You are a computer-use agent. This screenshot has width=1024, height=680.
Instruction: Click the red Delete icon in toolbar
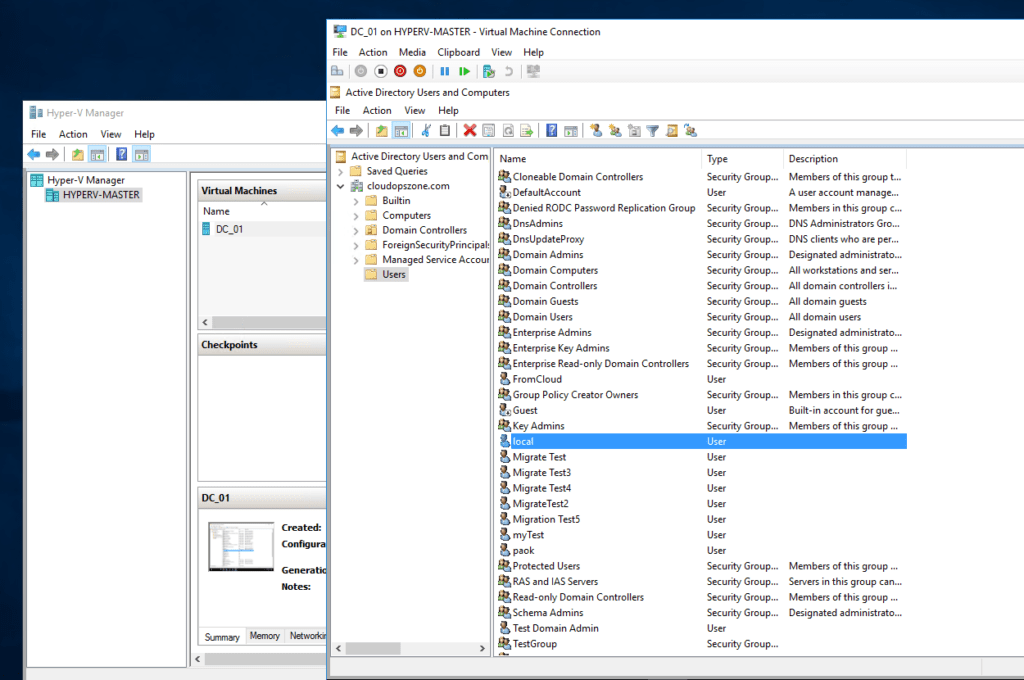(x=469, y=130)
